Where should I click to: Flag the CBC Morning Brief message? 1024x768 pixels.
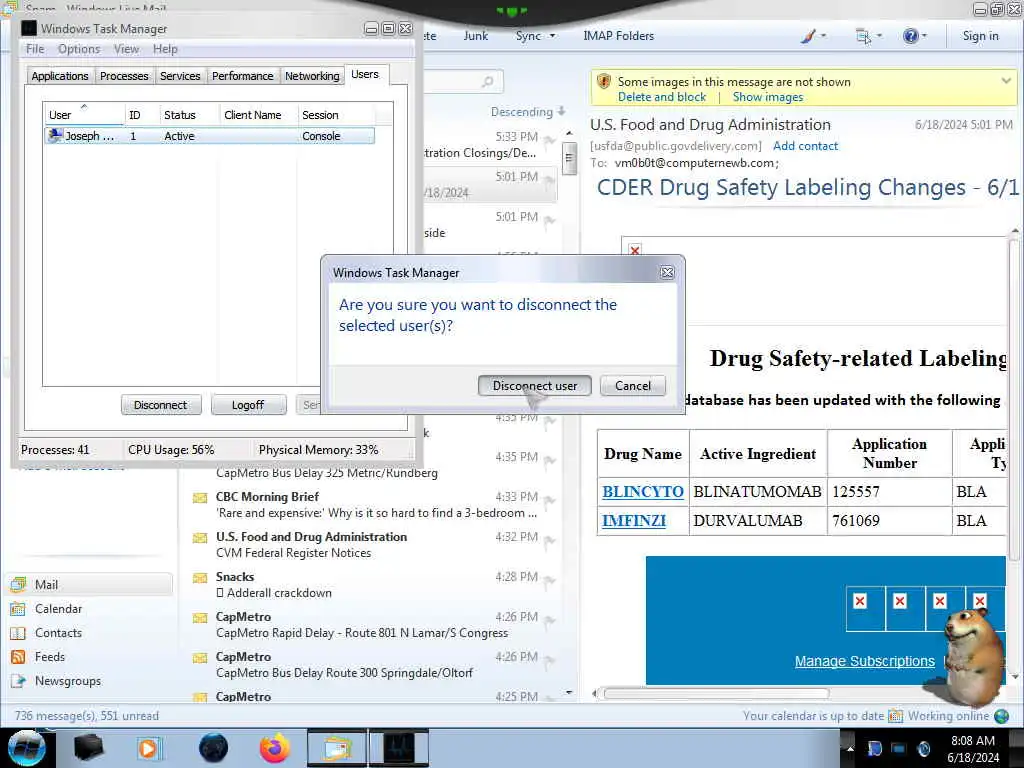550,500
